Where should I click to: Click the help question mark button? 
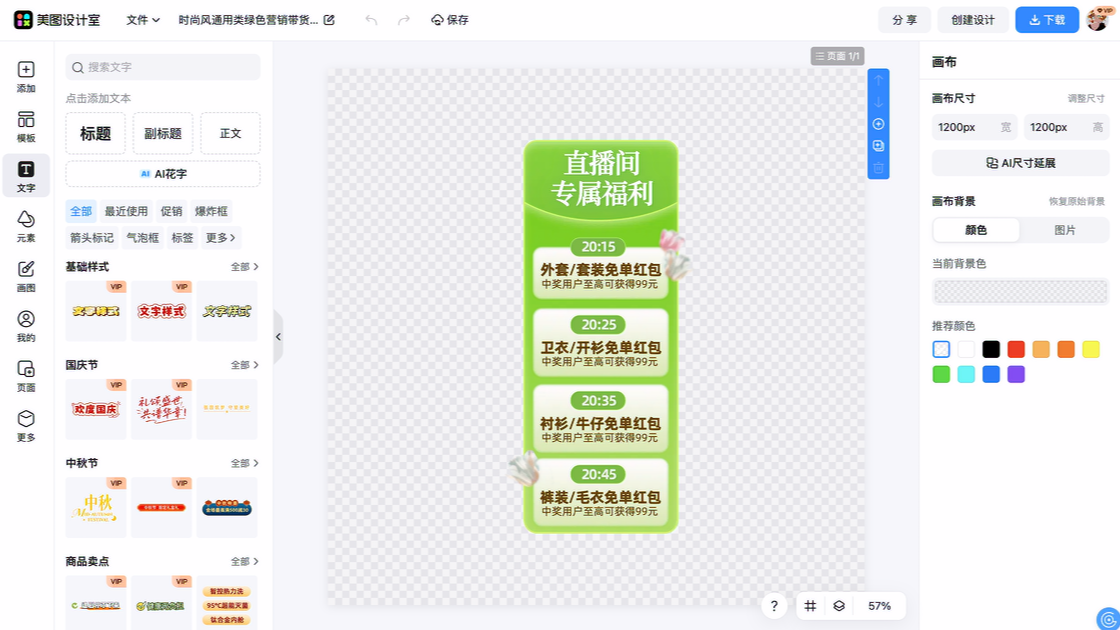click(773, 606)
